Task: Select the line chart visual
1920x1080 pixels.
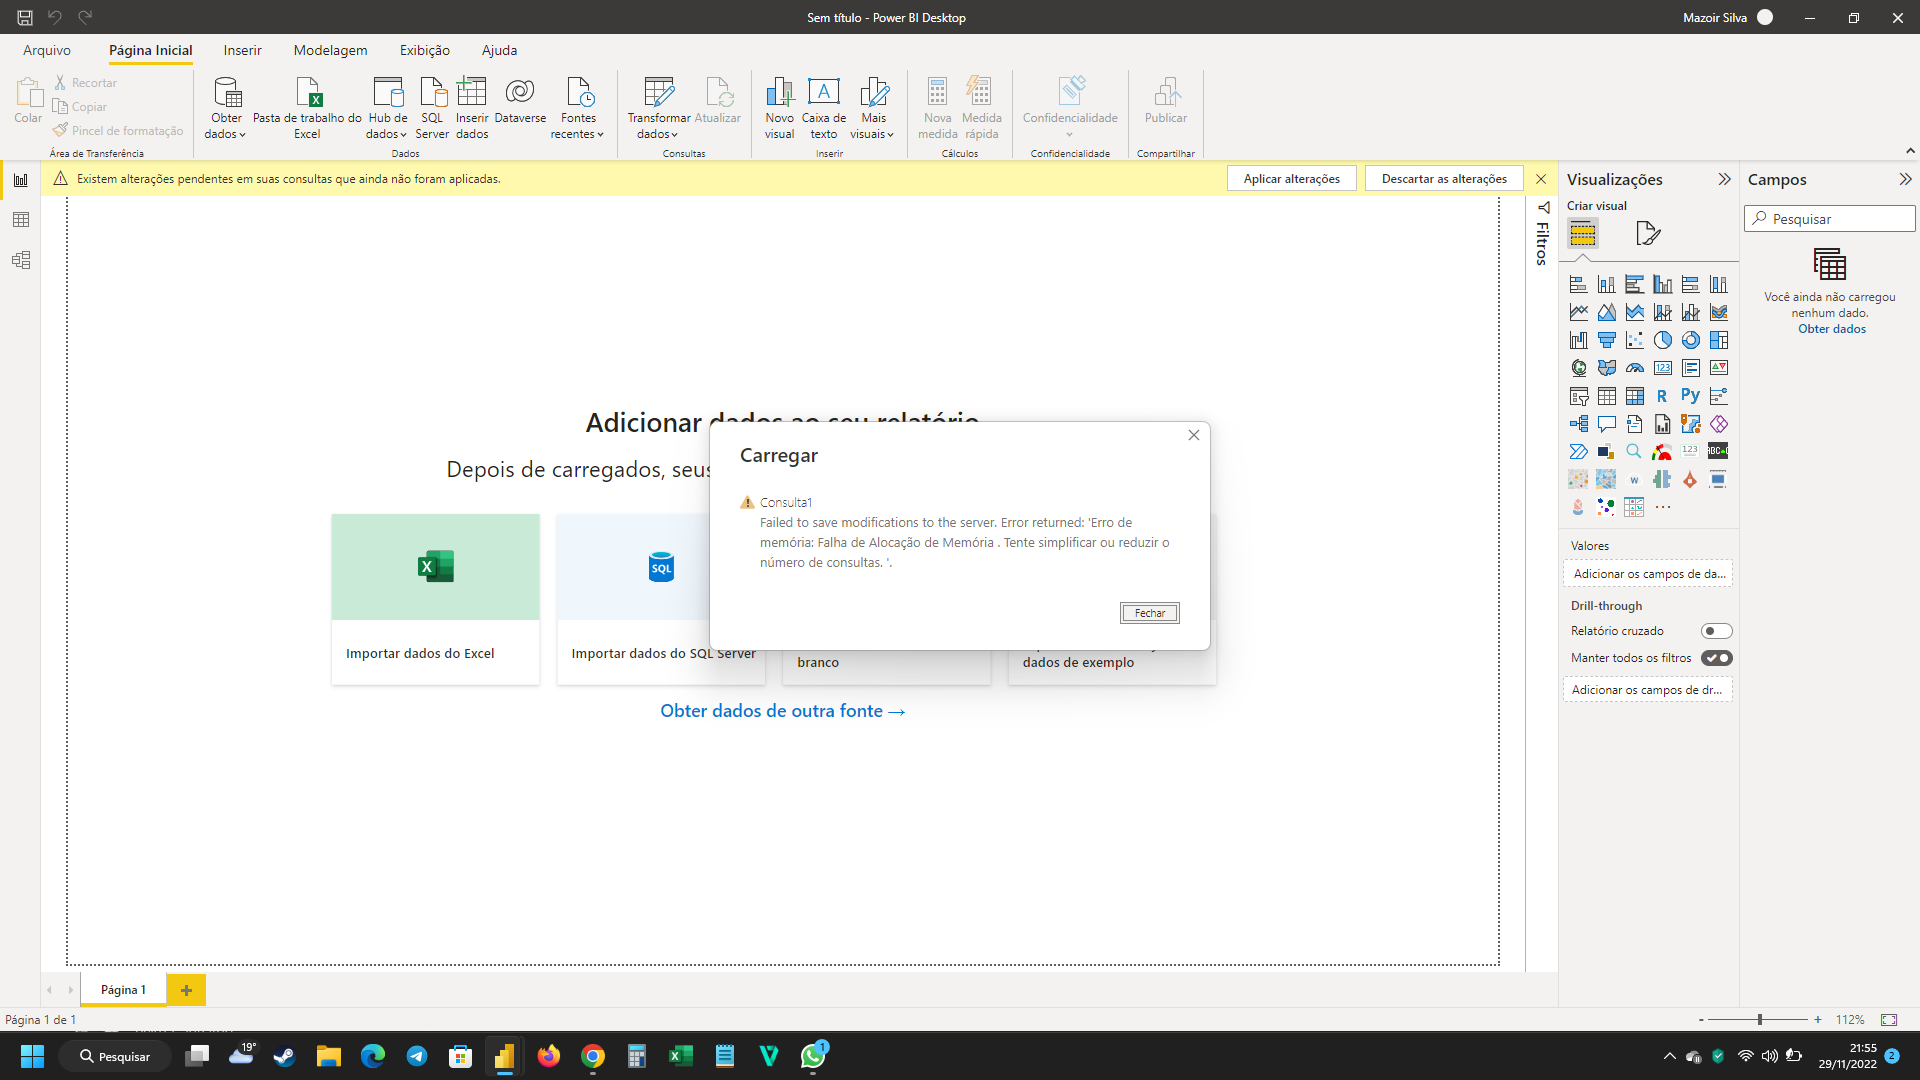Action: coord(1578,313)
